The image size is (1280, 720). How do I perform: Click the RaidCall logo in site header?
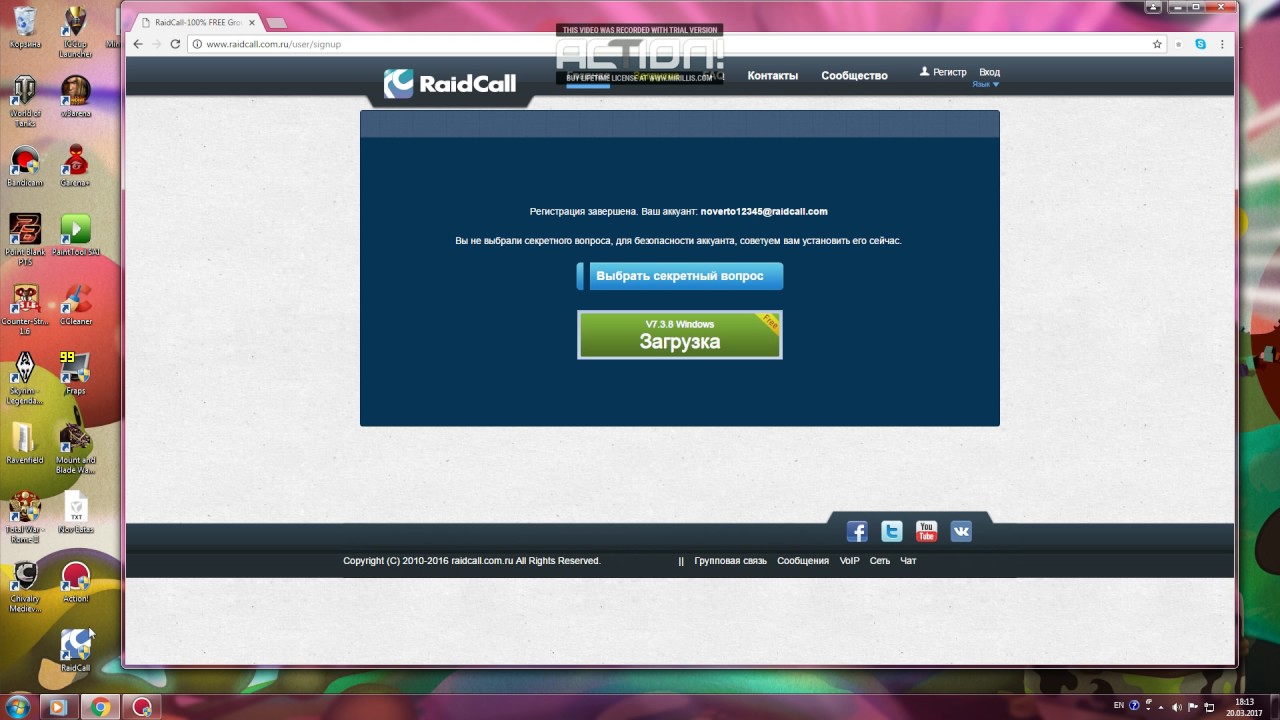pyautogui.click(x=450, y=84)
